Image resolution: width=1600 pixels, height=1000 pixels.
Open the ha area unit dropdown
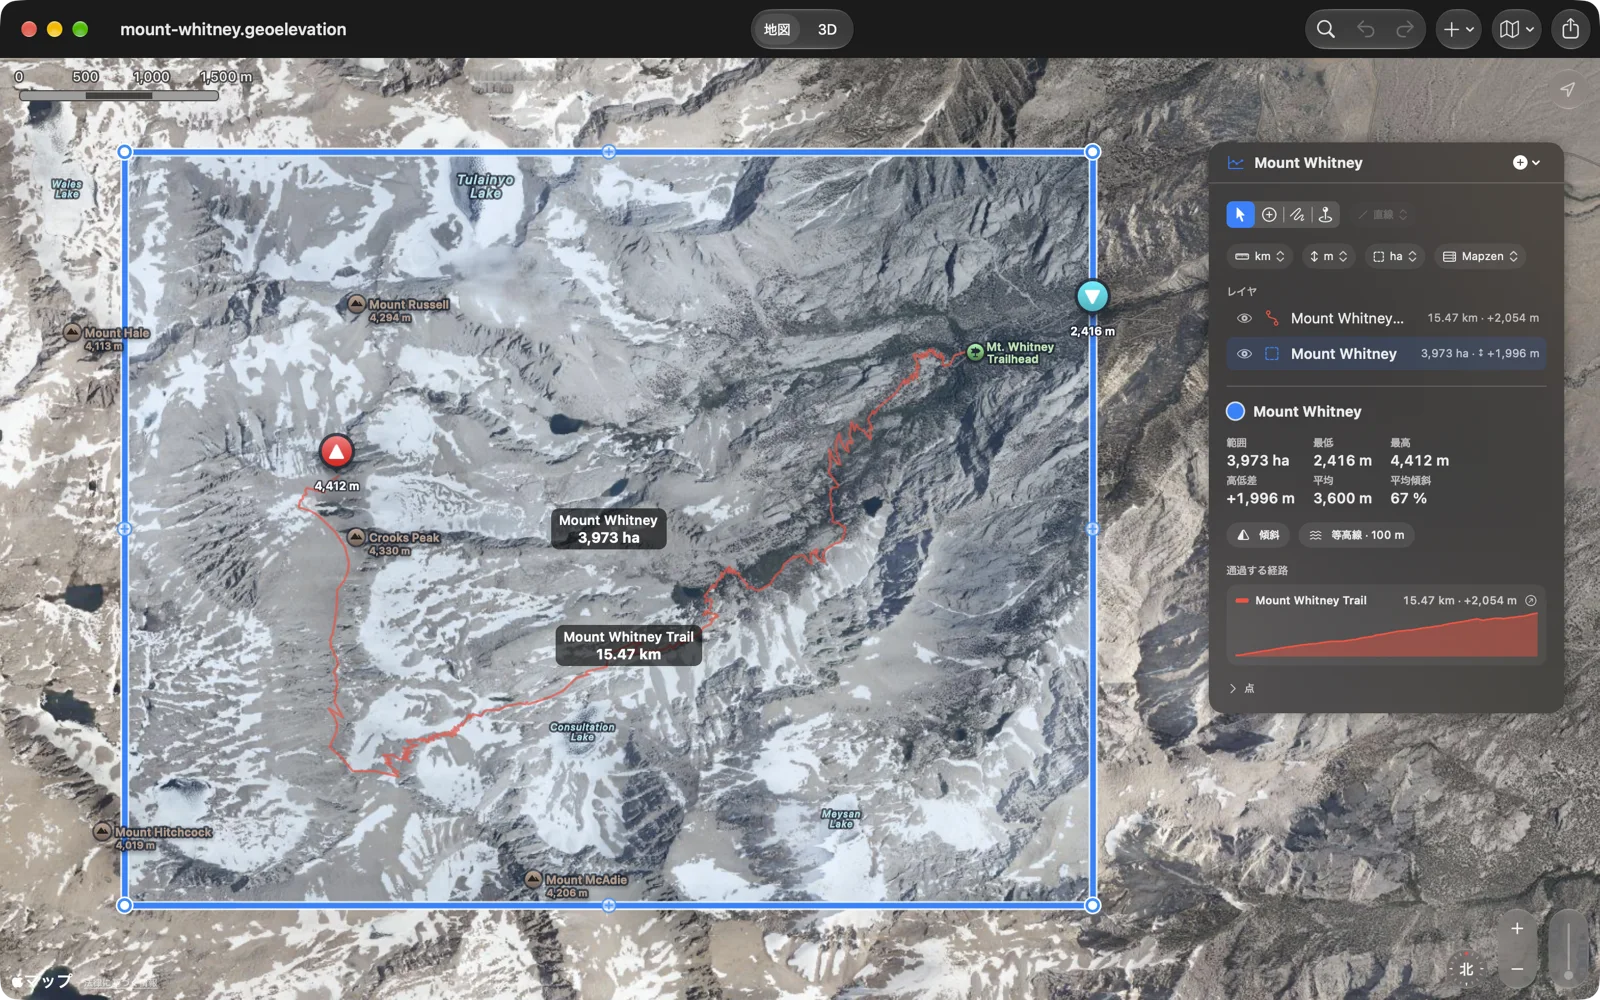[1394, 256]
